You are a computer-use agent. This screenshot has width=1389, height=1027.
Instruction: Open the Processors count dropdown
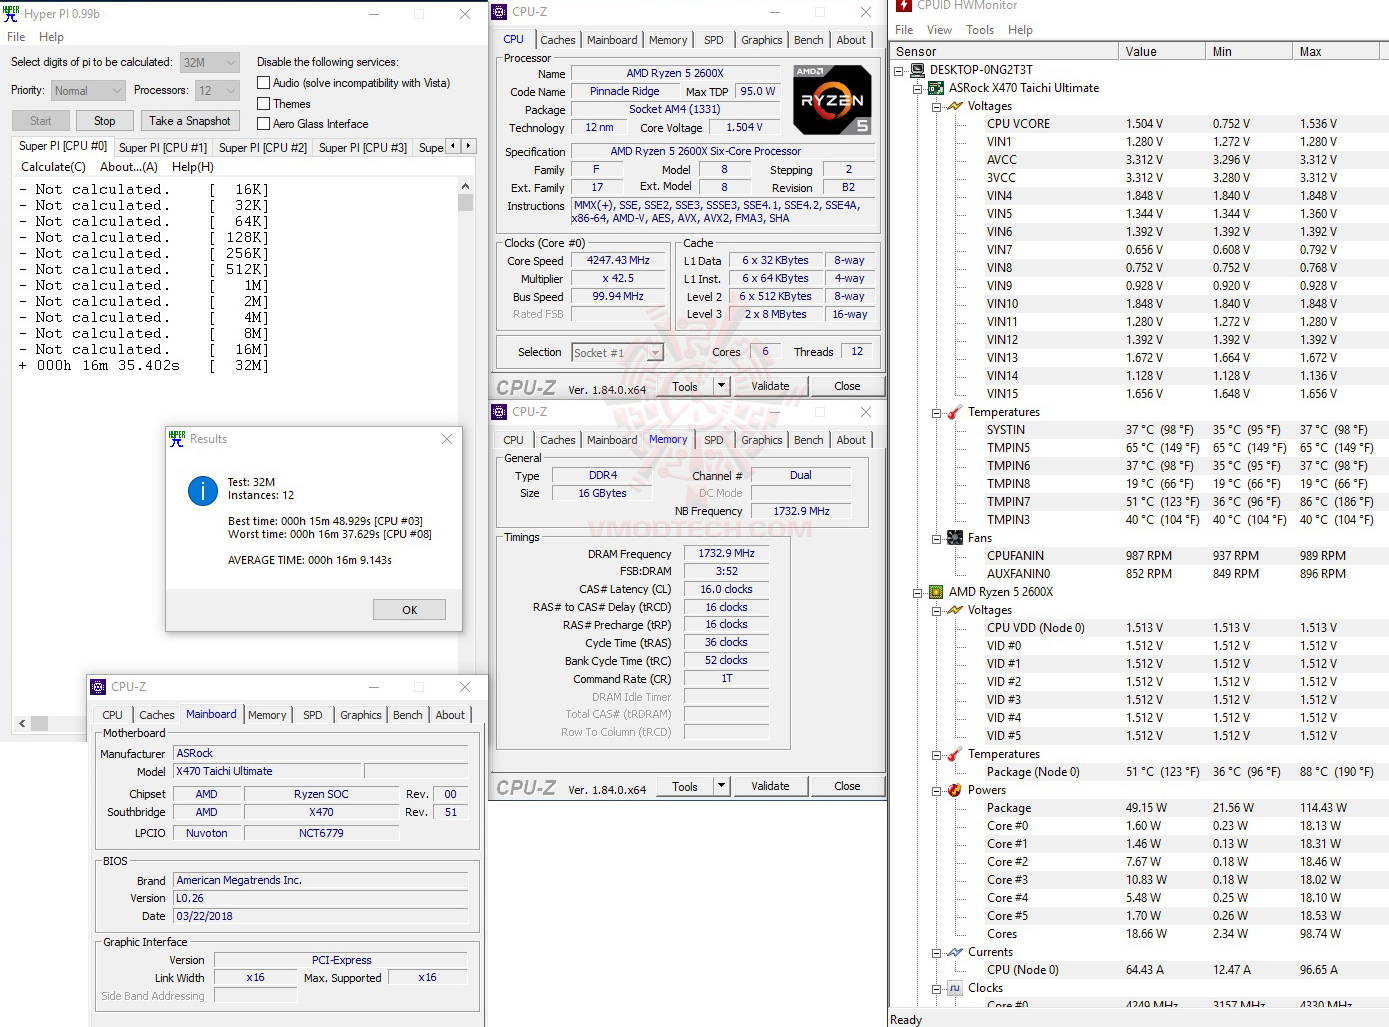coord(217,91)
